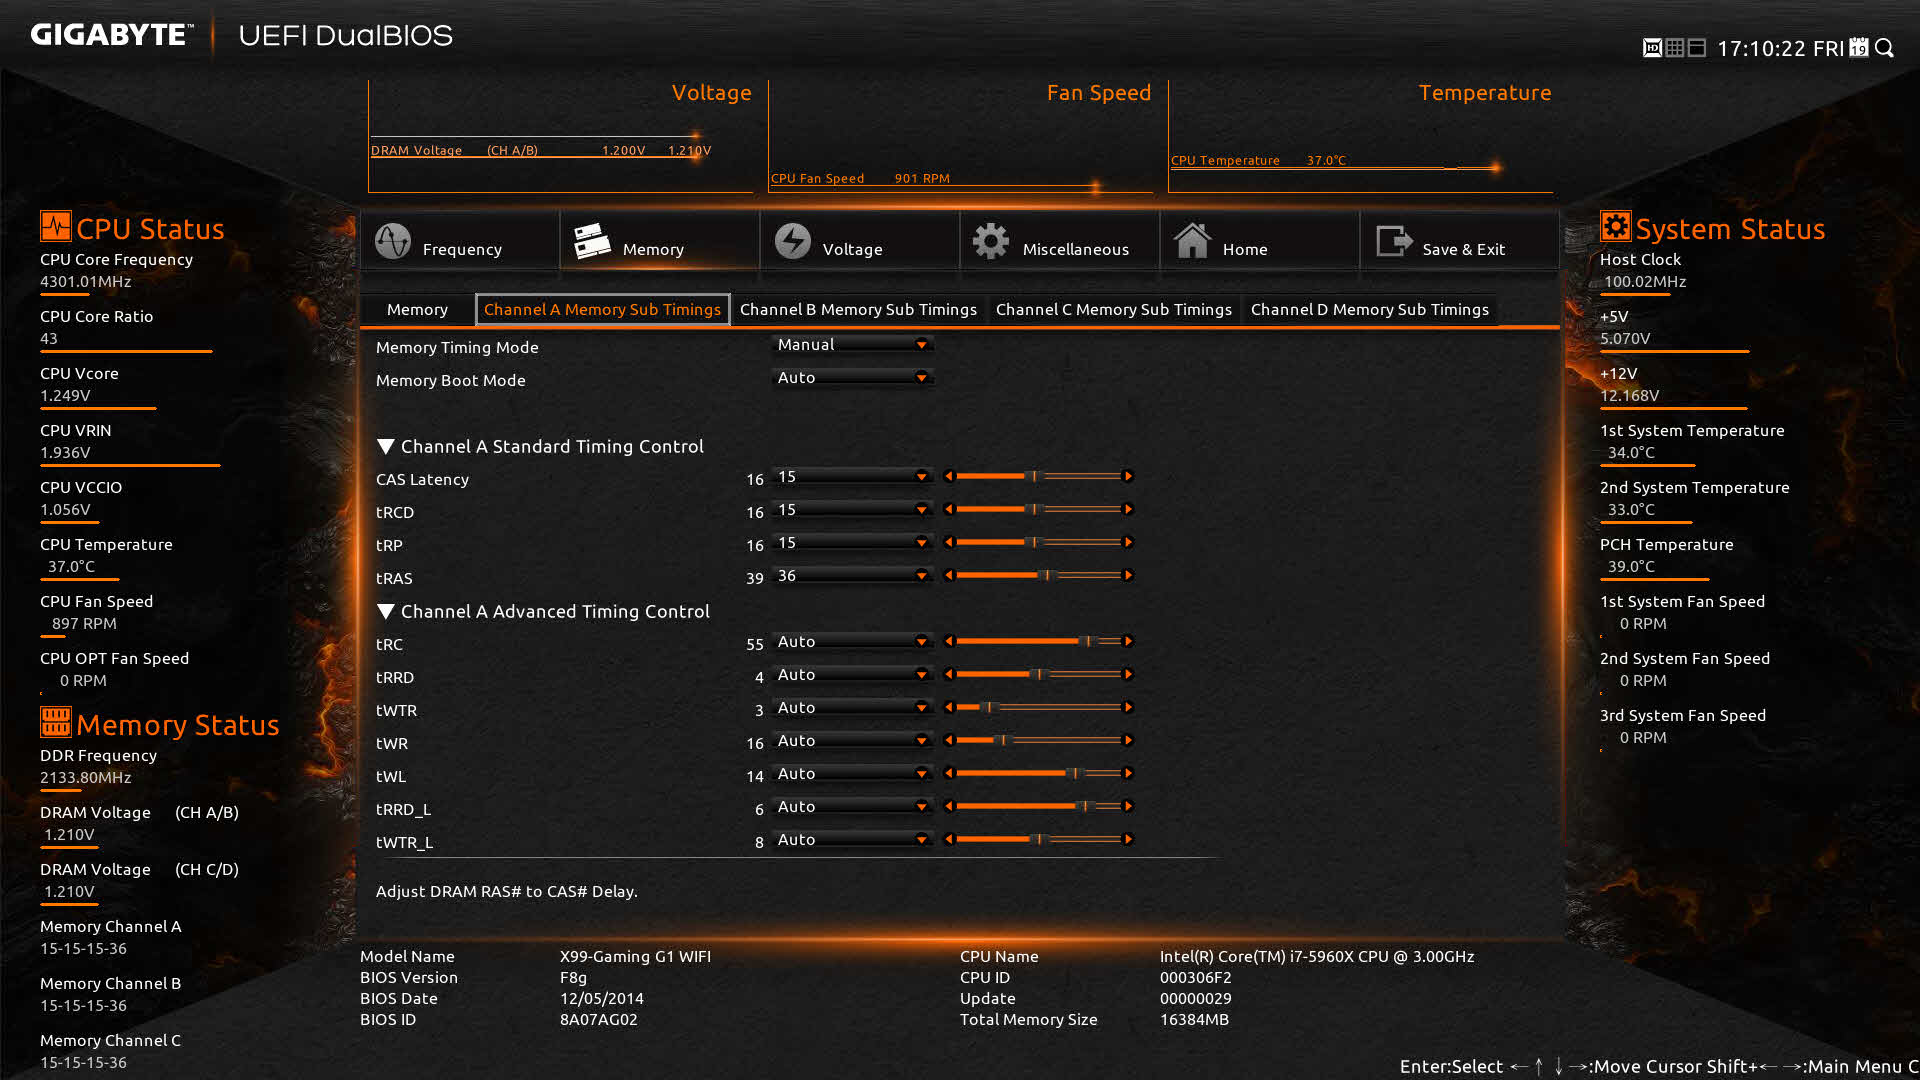The width and height of the screenshot is (1920, 1080).
Task: Increase tRP with right arrow
Action: [1128, 542]
